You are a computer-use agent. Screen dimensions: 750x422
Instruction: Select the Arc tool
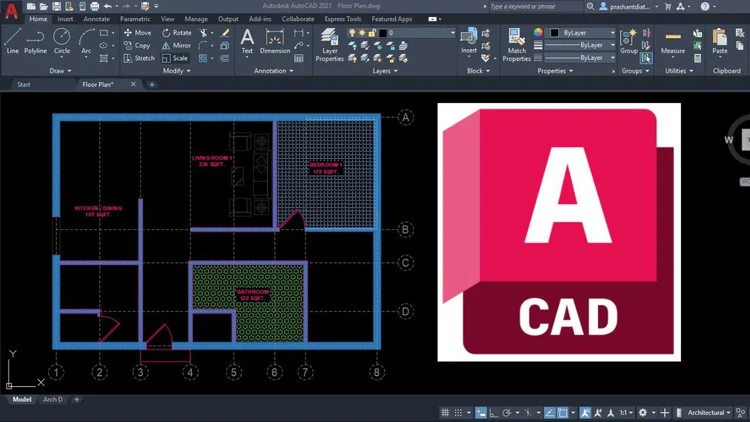click(x=86, y=41)
